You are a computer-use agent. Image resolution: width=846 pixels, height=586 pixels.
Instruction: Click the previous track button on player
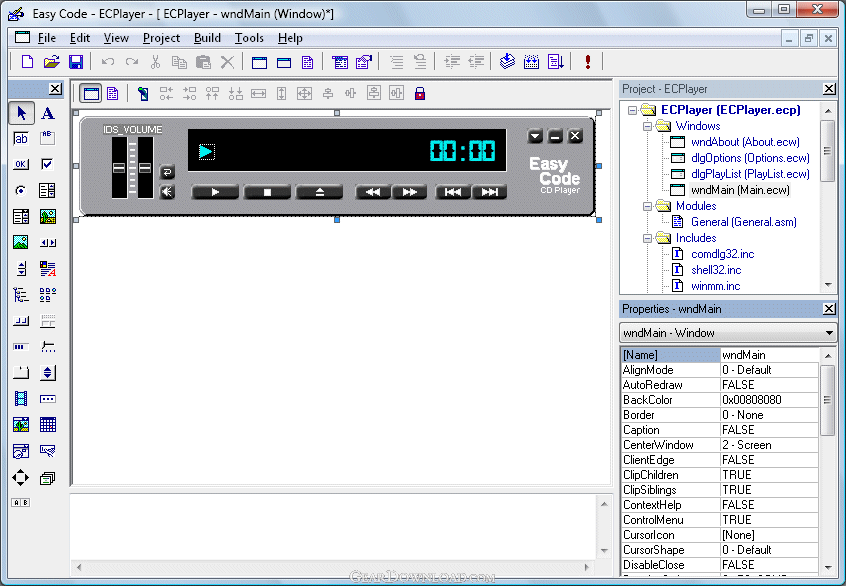coord(453,192)
